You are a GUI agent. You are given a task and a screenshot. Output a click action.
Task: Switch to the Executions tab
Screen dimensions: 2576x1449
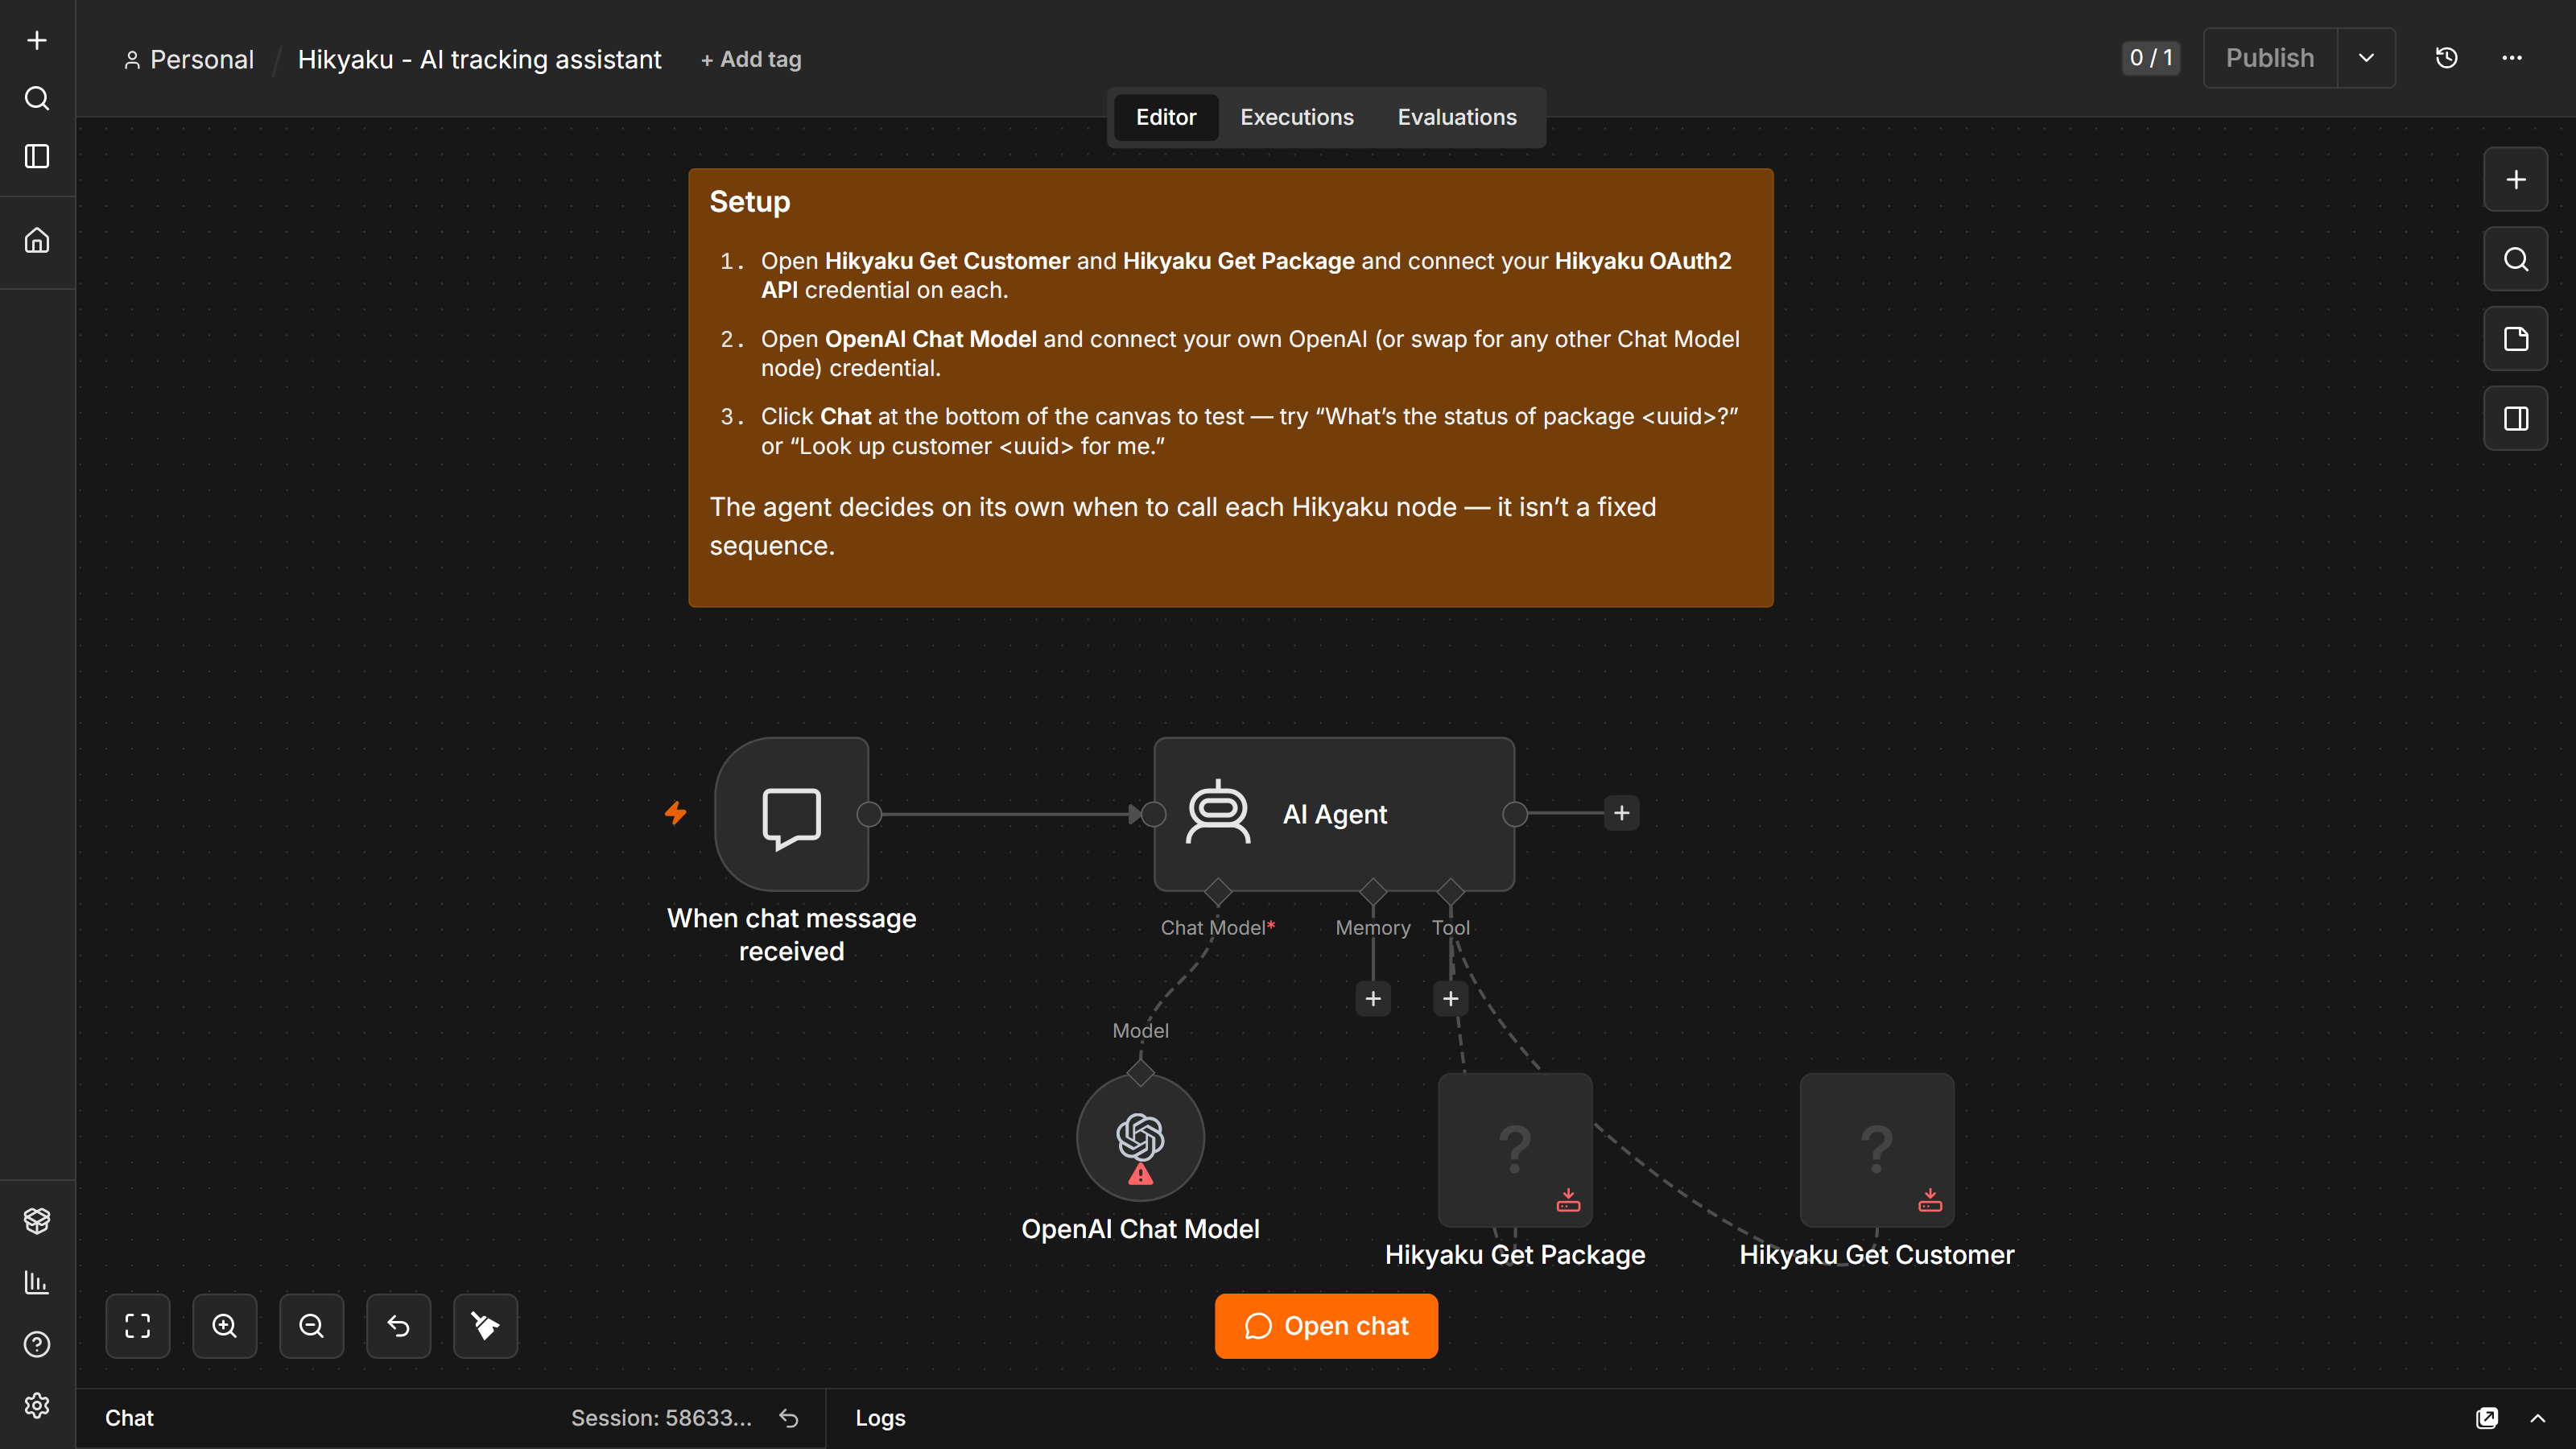pyautogui.click(x=1297, y=117)
